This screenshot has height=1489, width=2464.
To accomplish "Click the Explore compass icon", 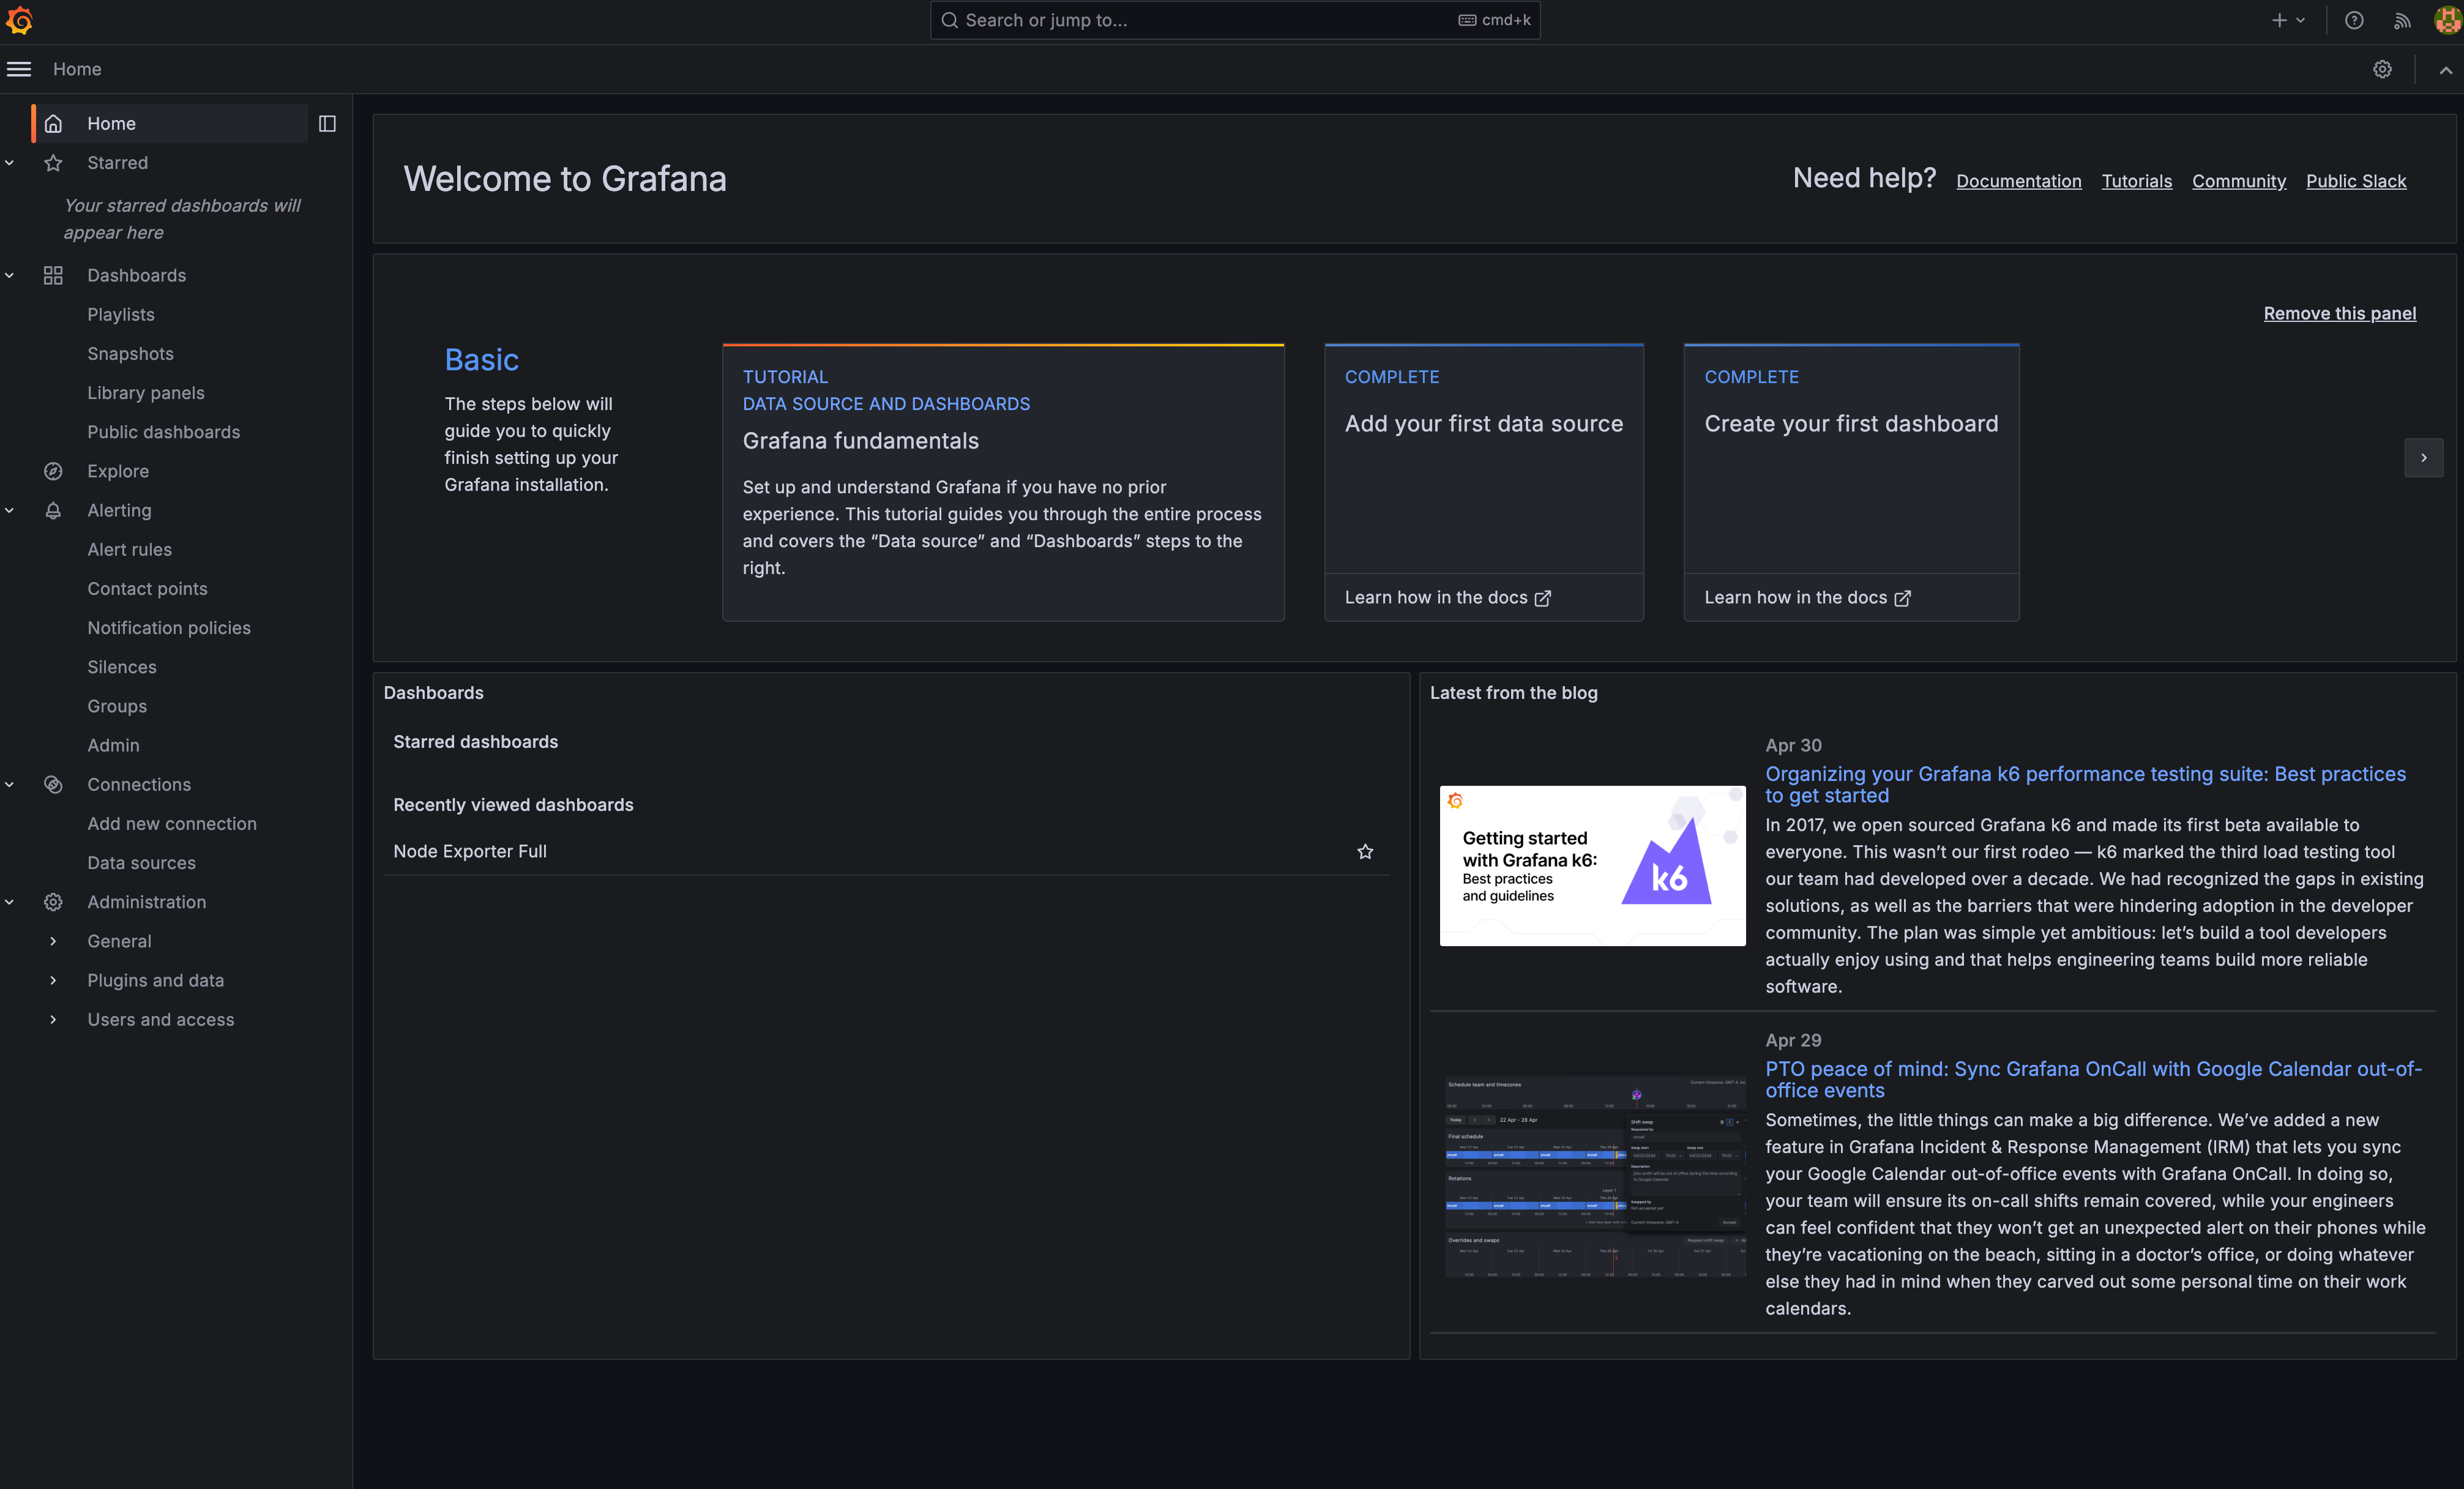I will pos(53,471).
